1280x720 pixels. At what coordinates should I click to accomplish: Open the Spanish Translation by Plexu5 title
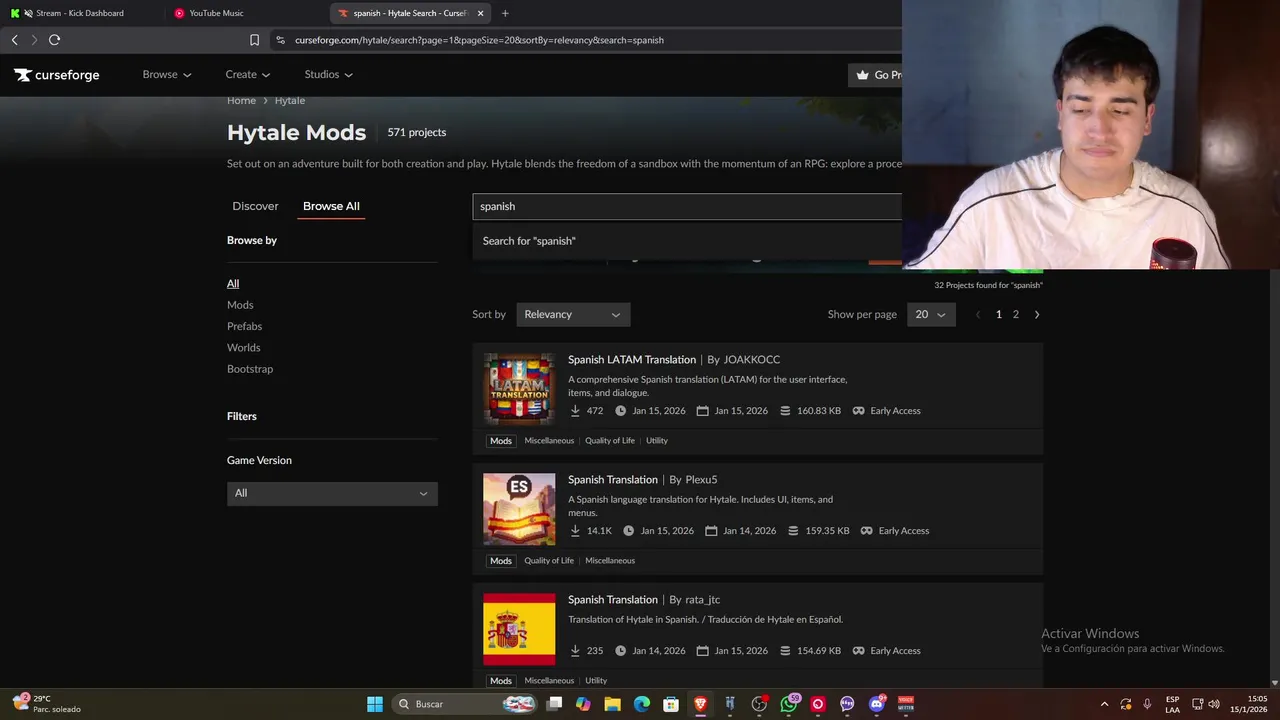[x=613, y=480]
